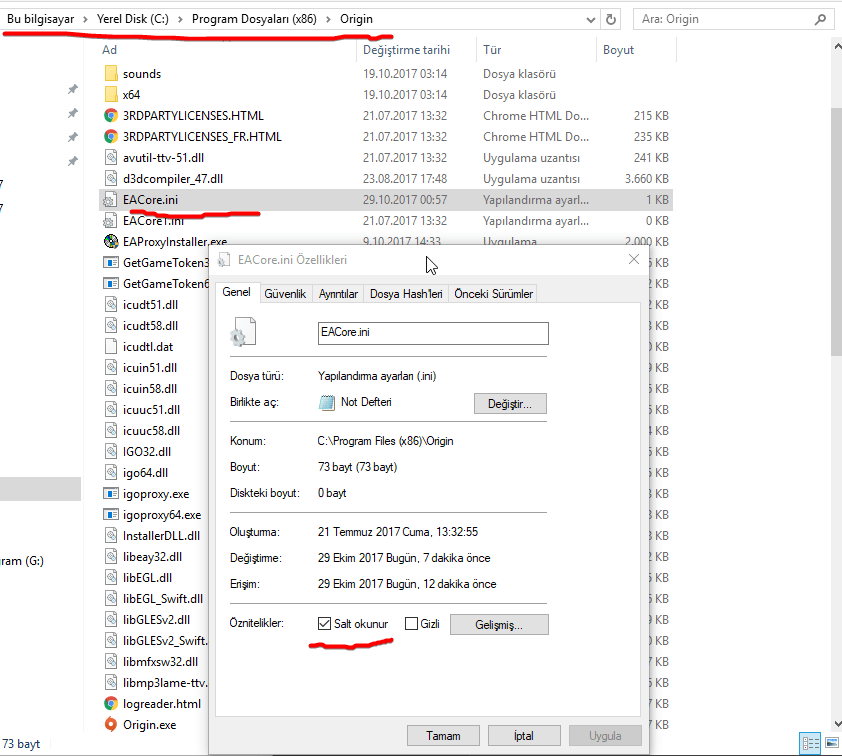
Task: Select the 3RDPARTYLICENSES_FR.HTML Chrome icon
Action: point(111,136)
